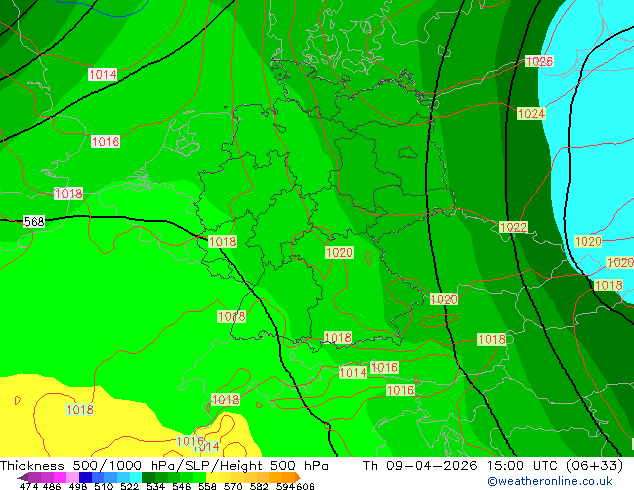This screenshot has height=490, width=634.
Task: Click the orange arrow at legend end
Action: tap(298, 477)
